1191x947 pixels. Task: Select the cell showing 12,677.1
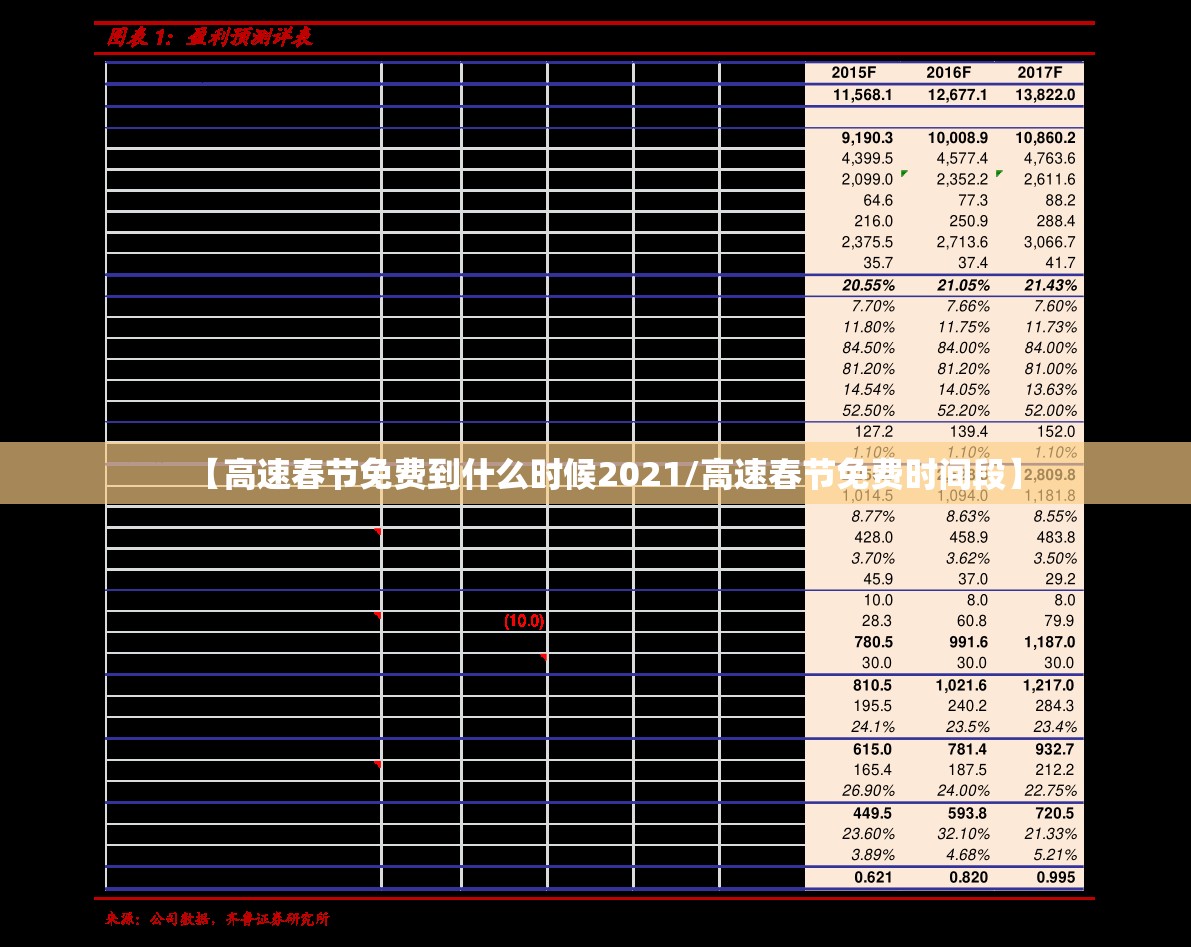[x=957, y=95]
